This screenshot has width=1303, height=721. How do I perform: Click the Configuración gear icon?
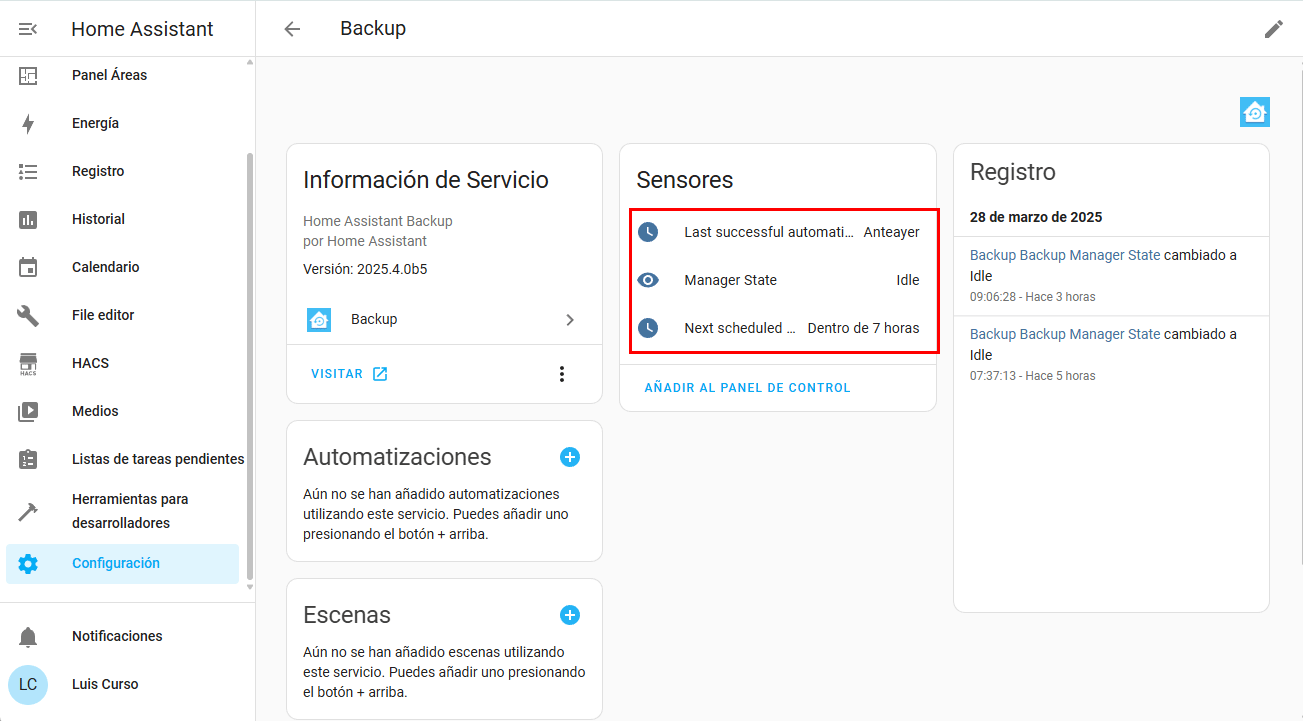[28, 564]
